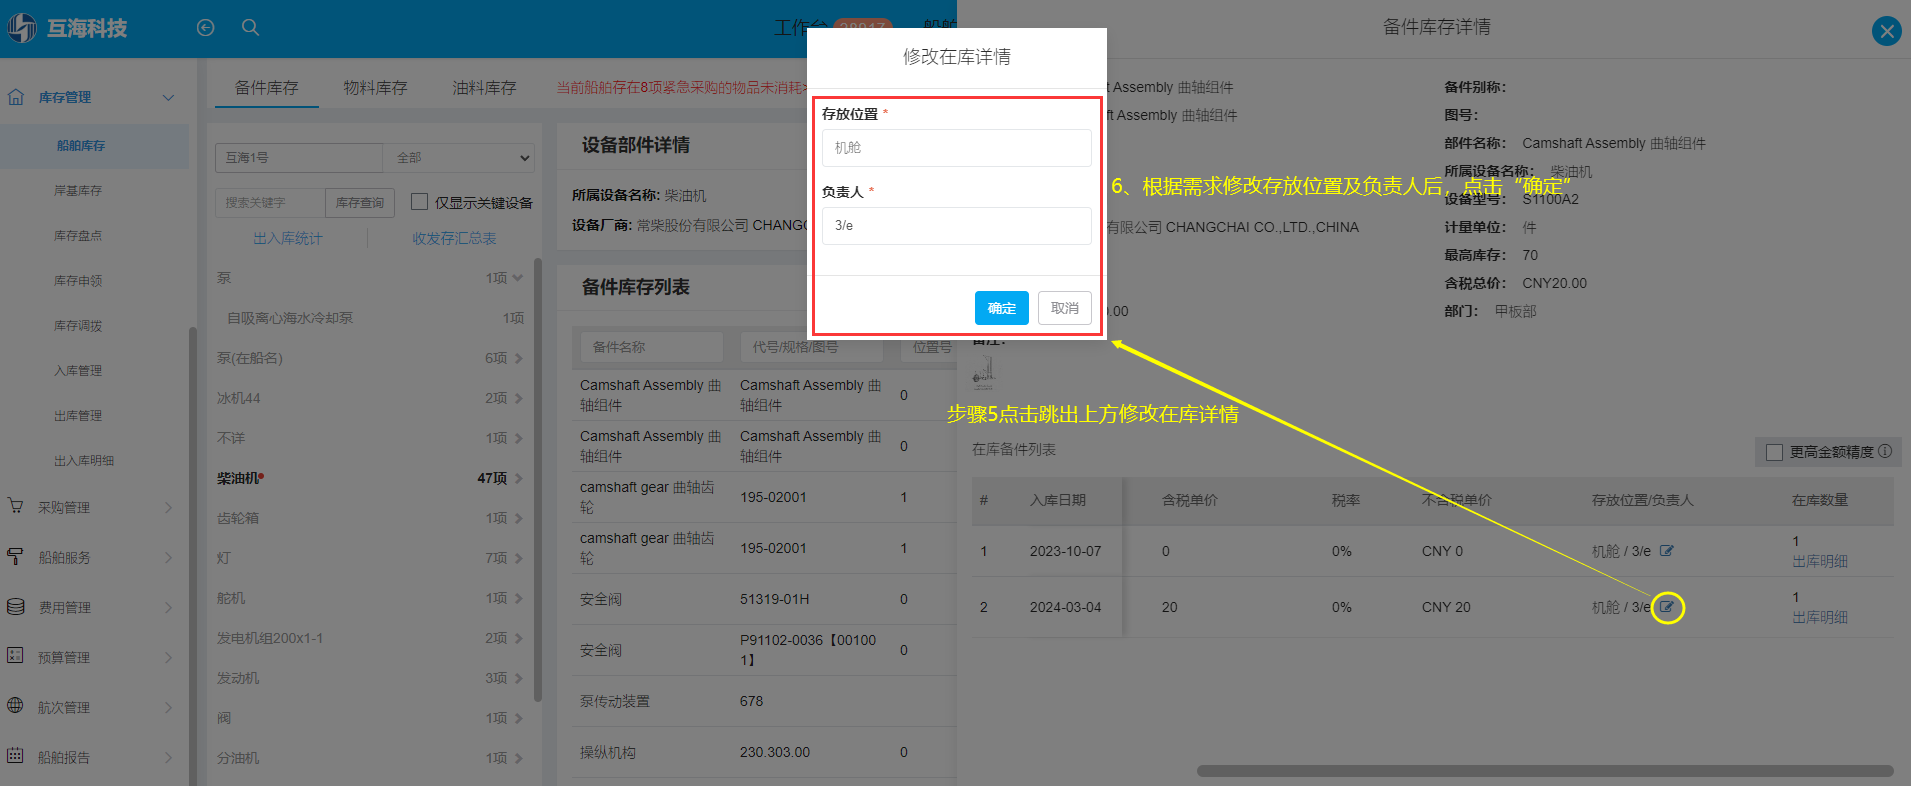Open 出库明细 link for 2023-10-07 row
This screenshot has height=786, width=1911.
[1820, 561]
